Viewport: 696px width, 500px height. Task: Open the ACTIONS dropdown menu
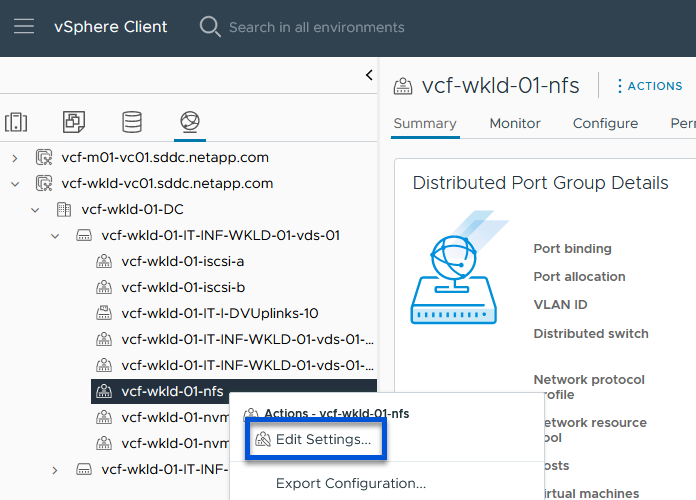pyautogui.click(x=648, y=86)
